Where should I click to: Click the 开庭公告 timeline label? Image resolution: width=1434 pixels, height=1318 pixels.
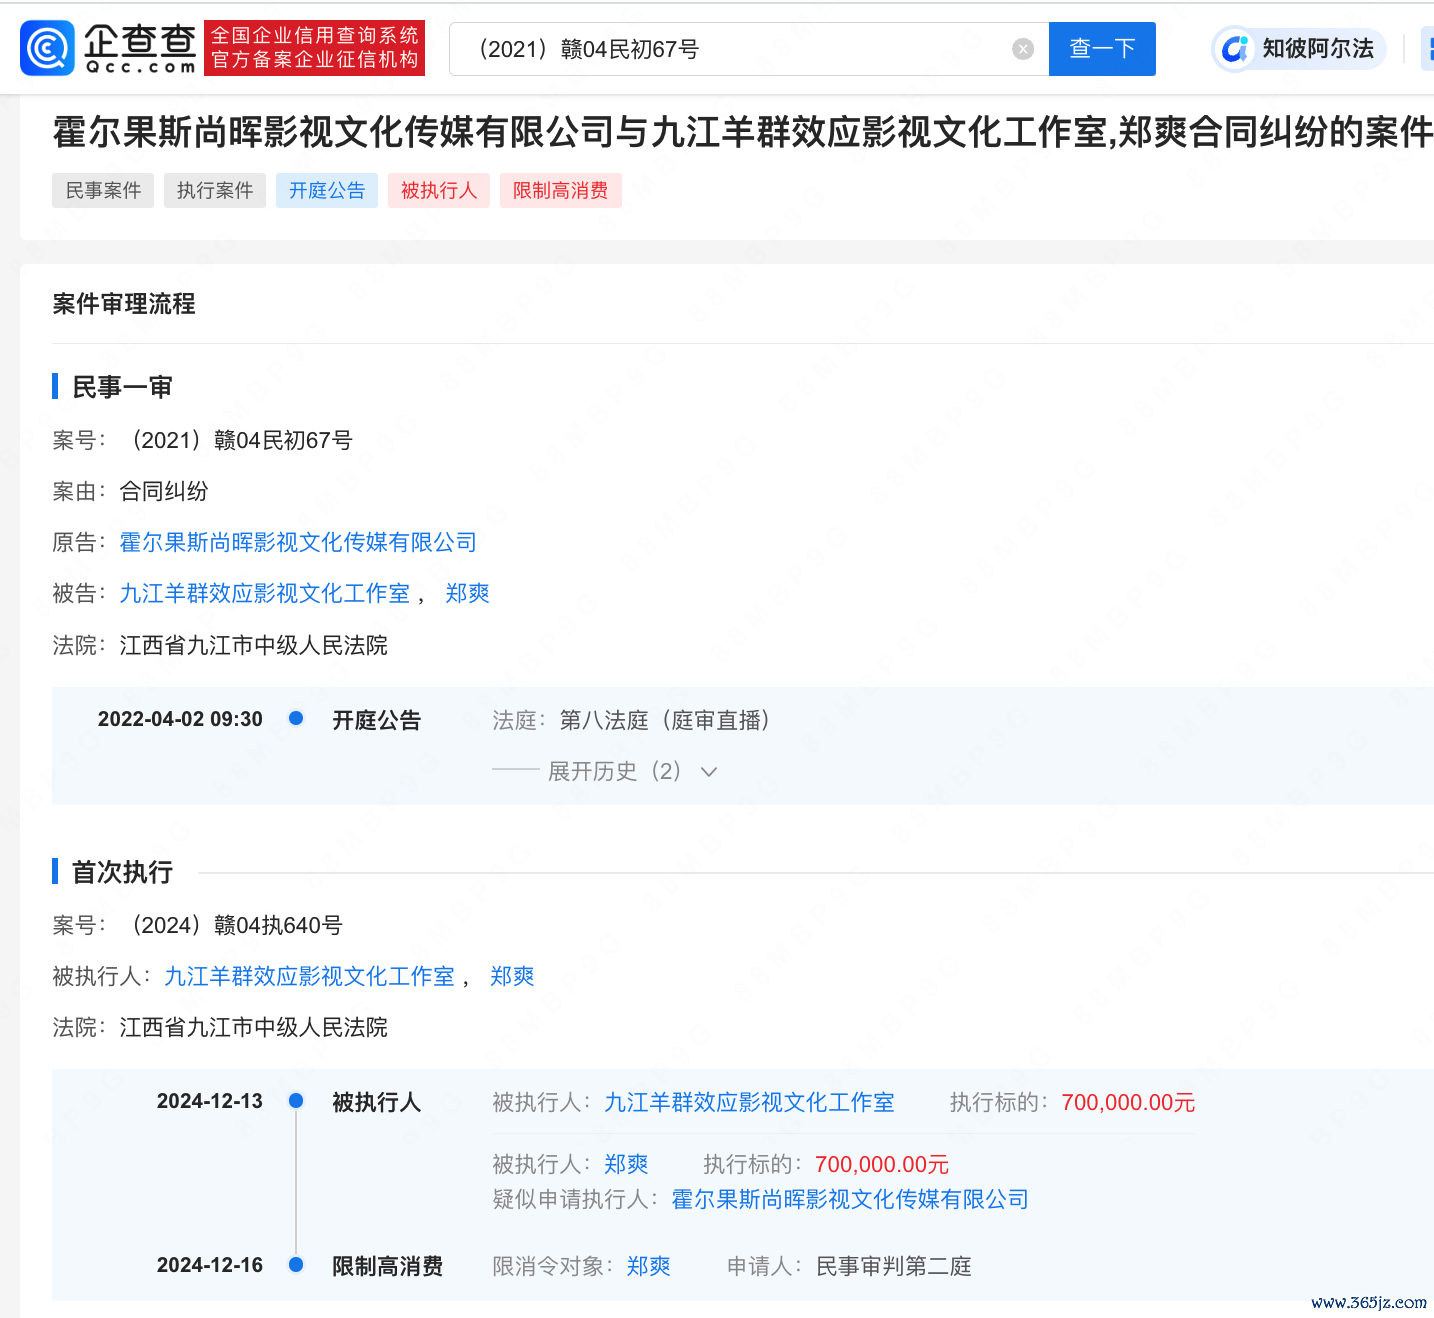pos(377,720)
